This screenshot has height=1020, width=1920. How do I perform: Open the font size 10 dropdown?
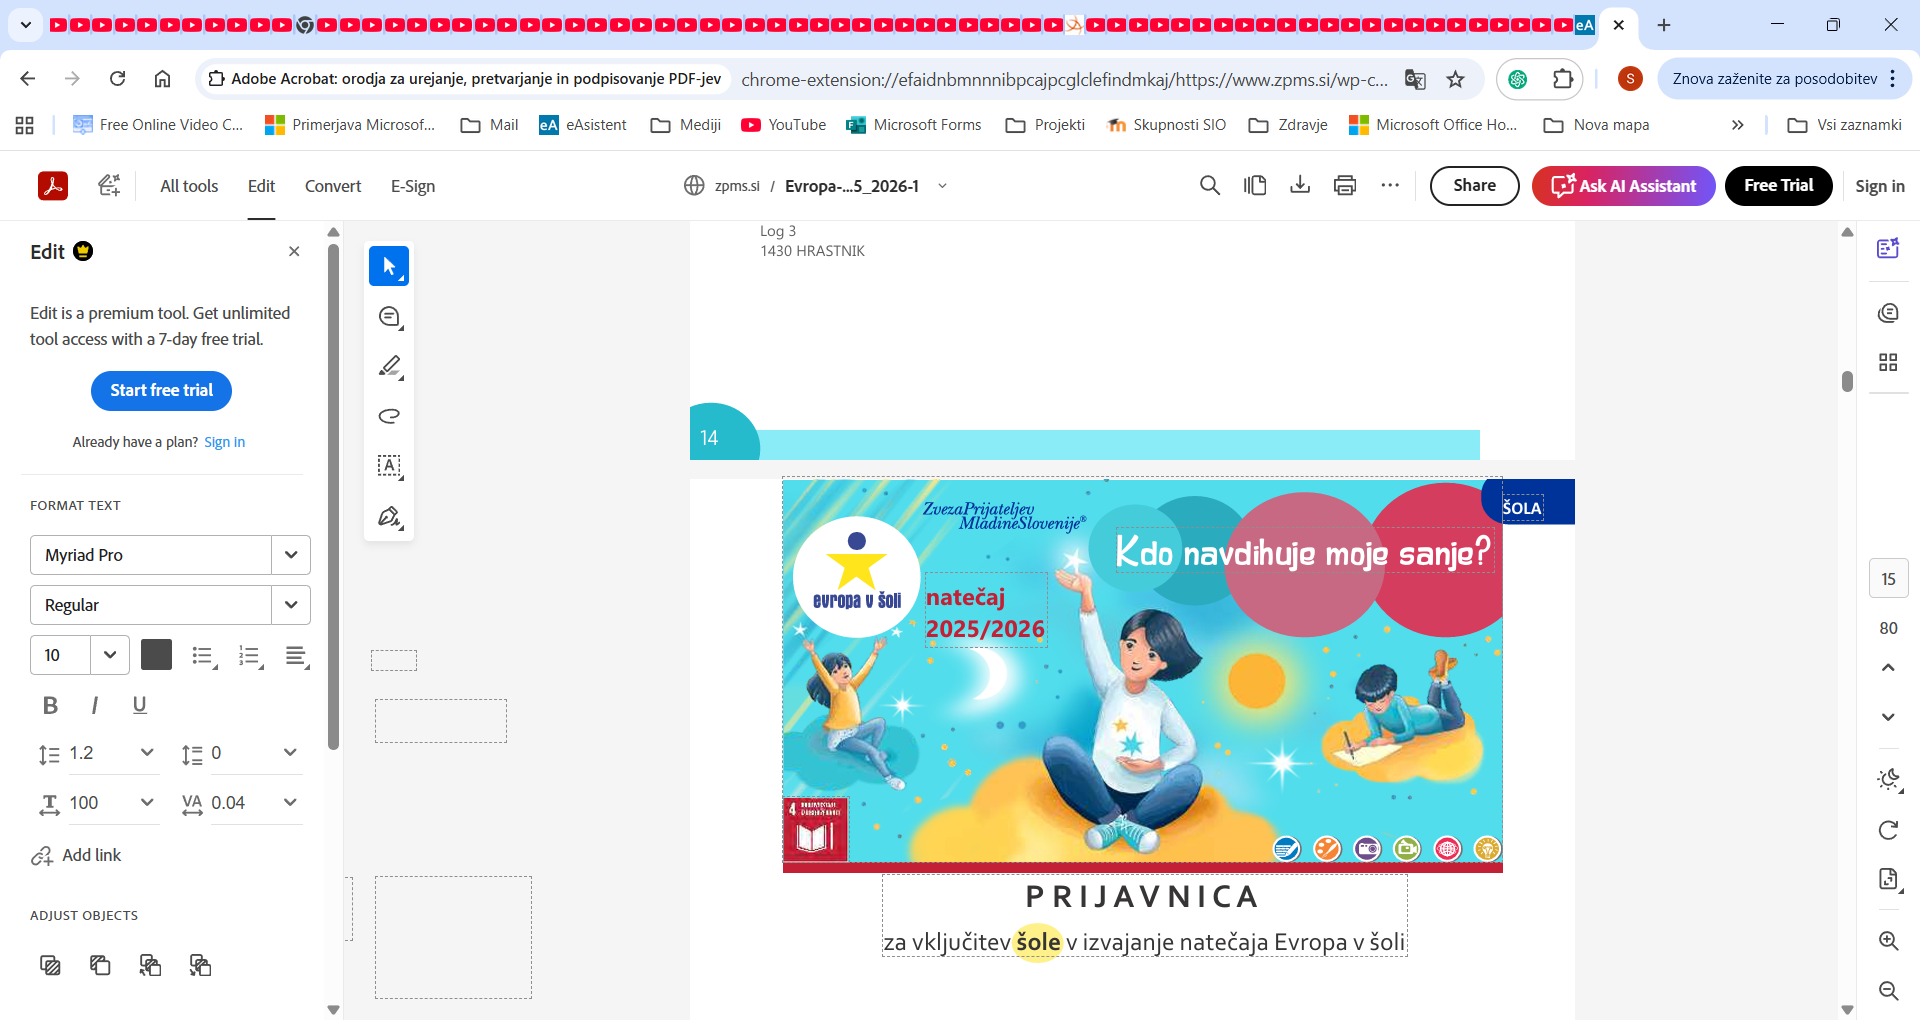[110, 655]
